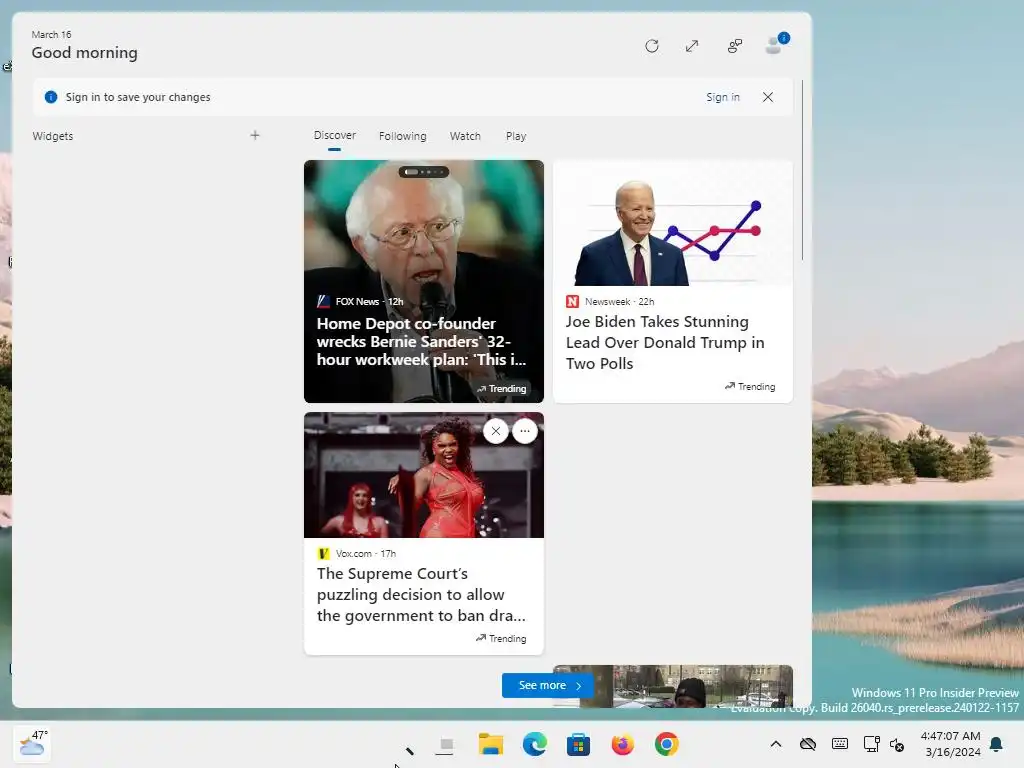Open the profile account icon
Screen dimensions: 1024x768
point(775,45)
